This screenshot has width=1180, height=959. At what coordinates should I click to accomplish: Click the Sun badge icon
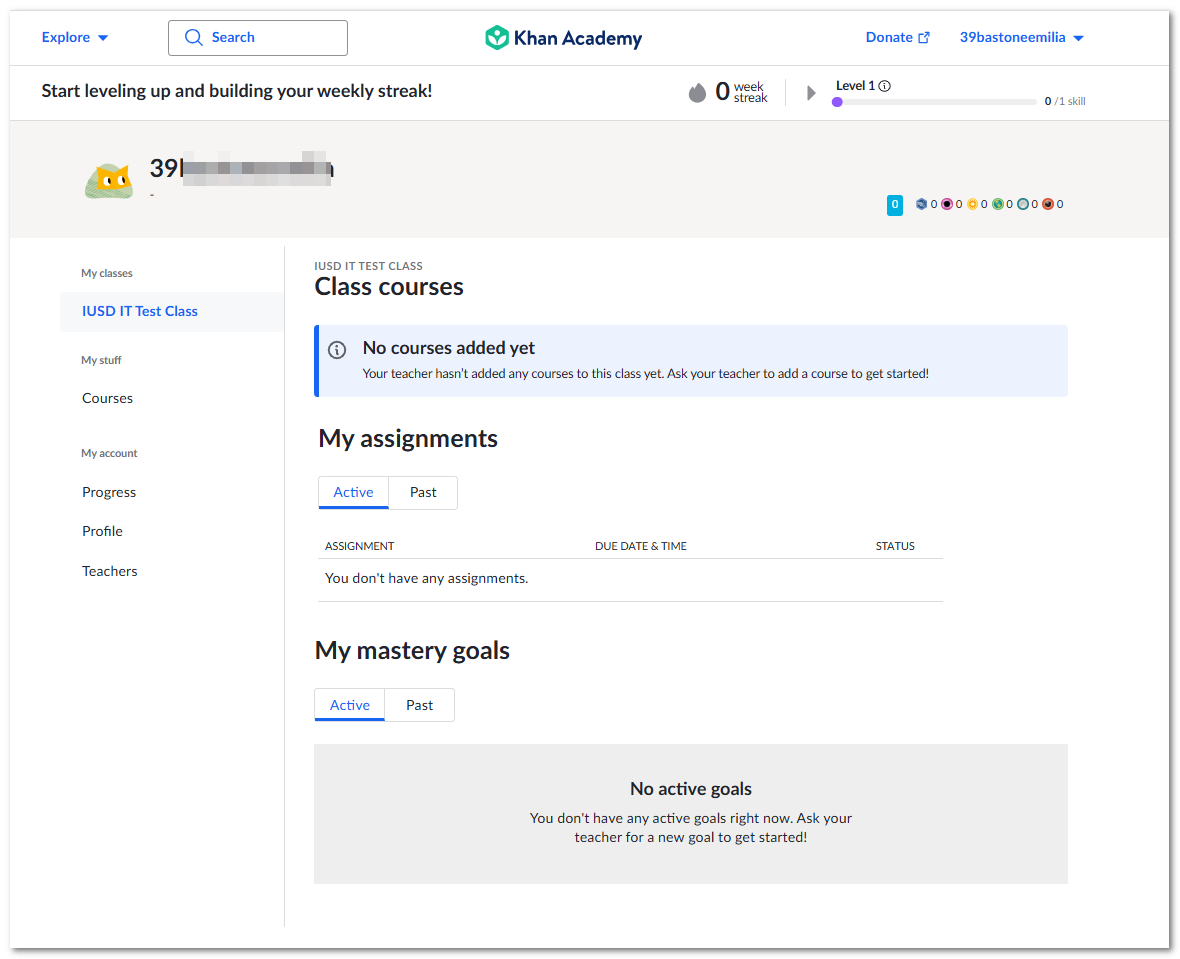(x=972, y=204)
